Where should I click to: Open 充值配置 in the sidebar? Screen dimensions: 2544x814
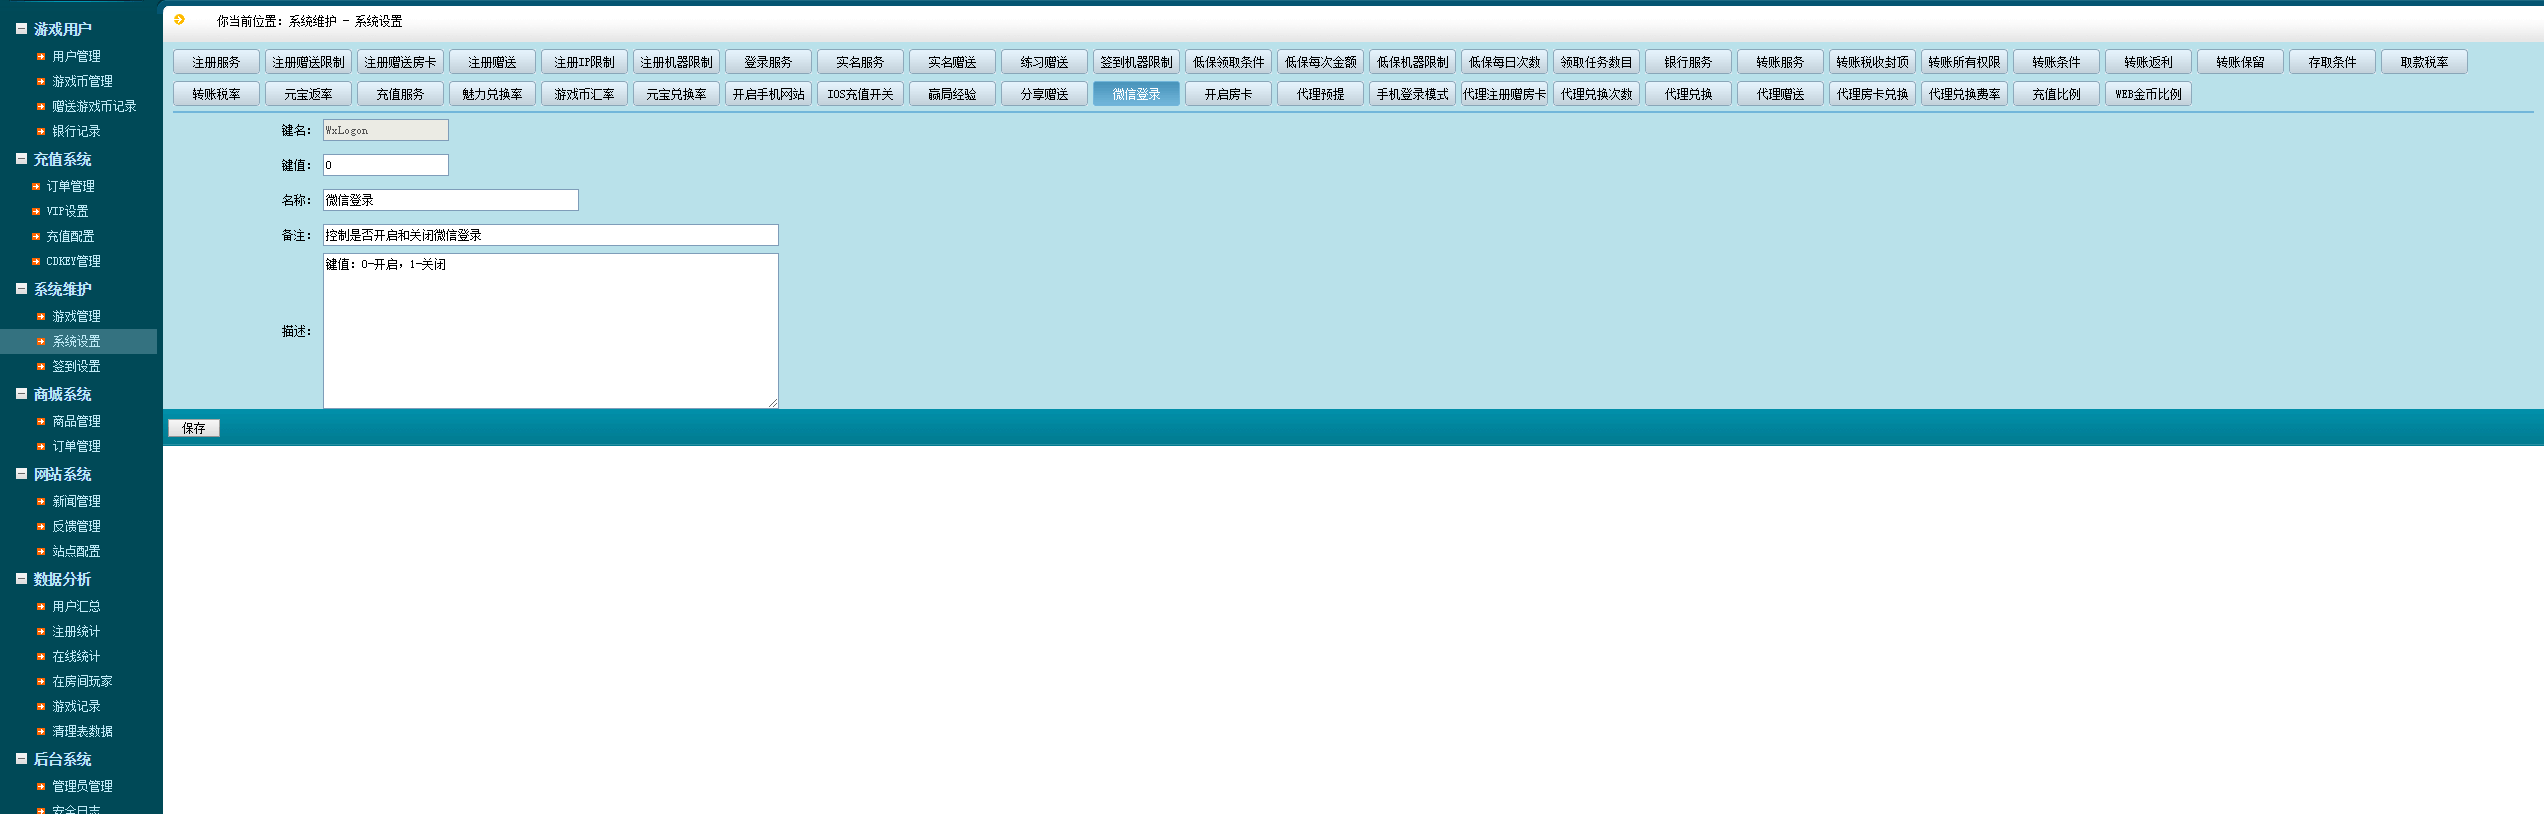[70, 237]
